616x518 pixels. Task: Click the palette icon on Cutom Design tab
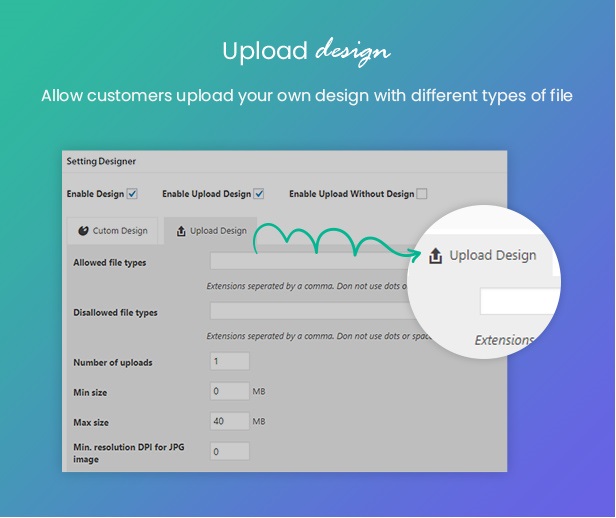click(82, 231)
